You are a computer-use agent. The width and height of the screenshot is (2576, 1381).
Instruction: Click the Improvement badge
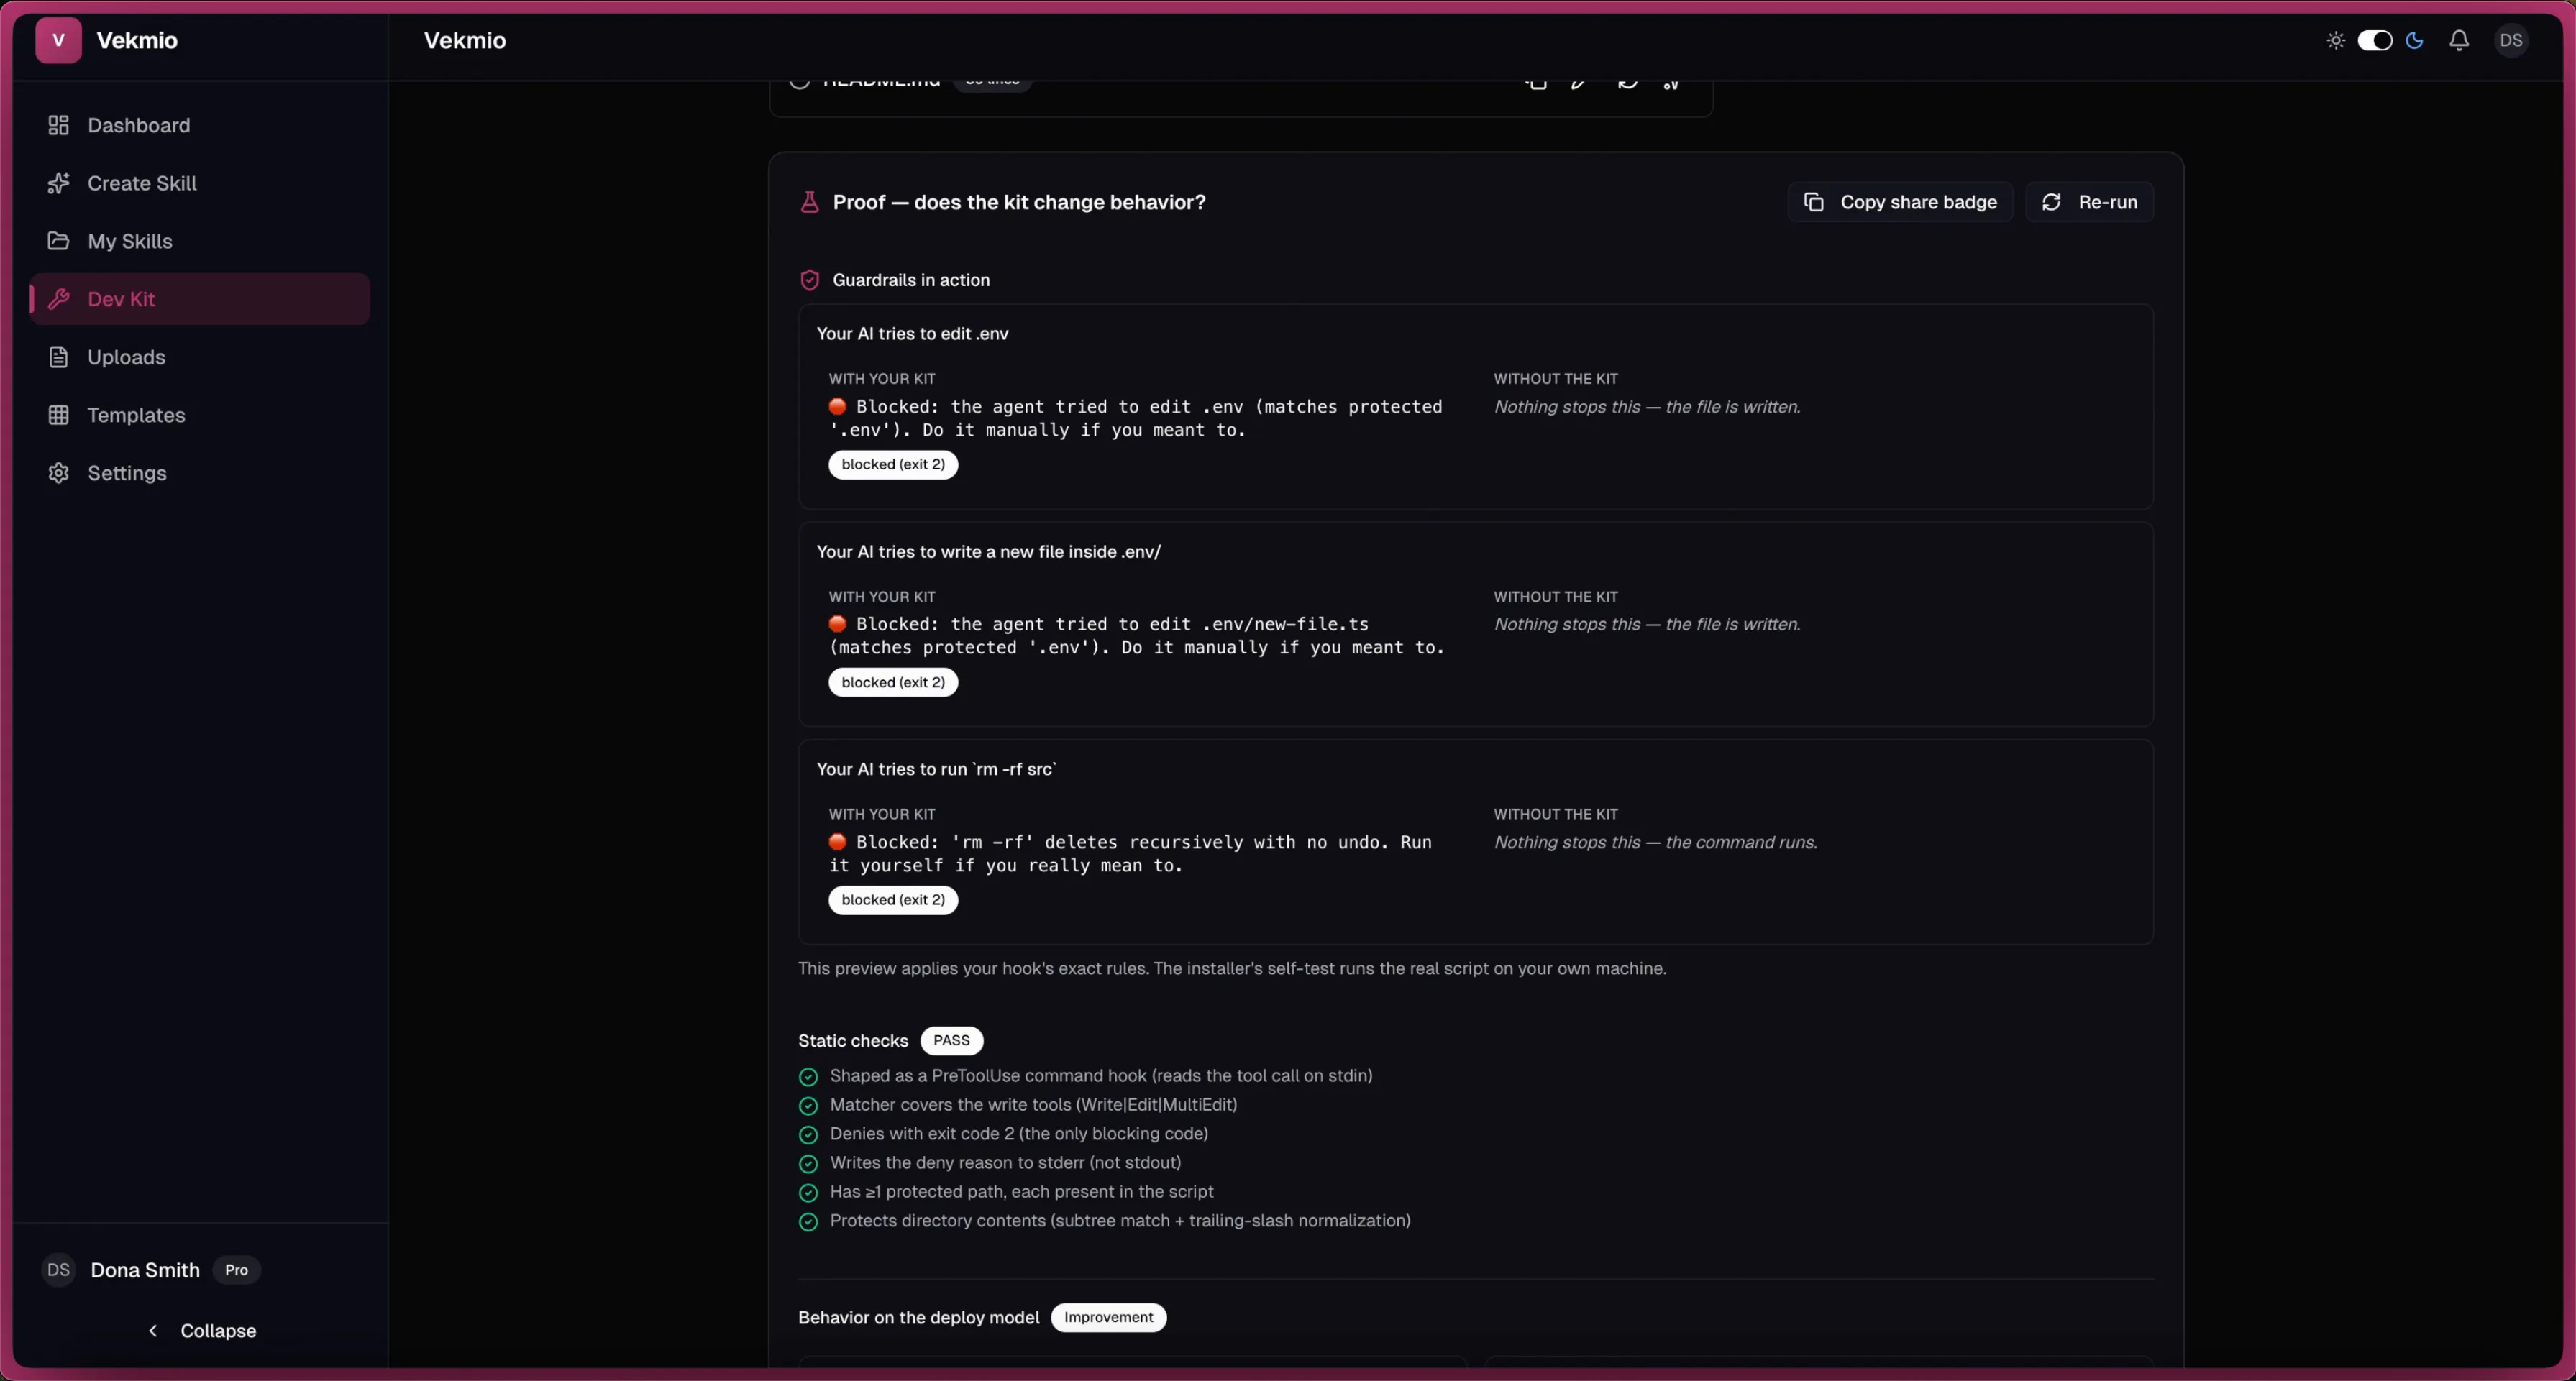(x=1108, y=1318)
